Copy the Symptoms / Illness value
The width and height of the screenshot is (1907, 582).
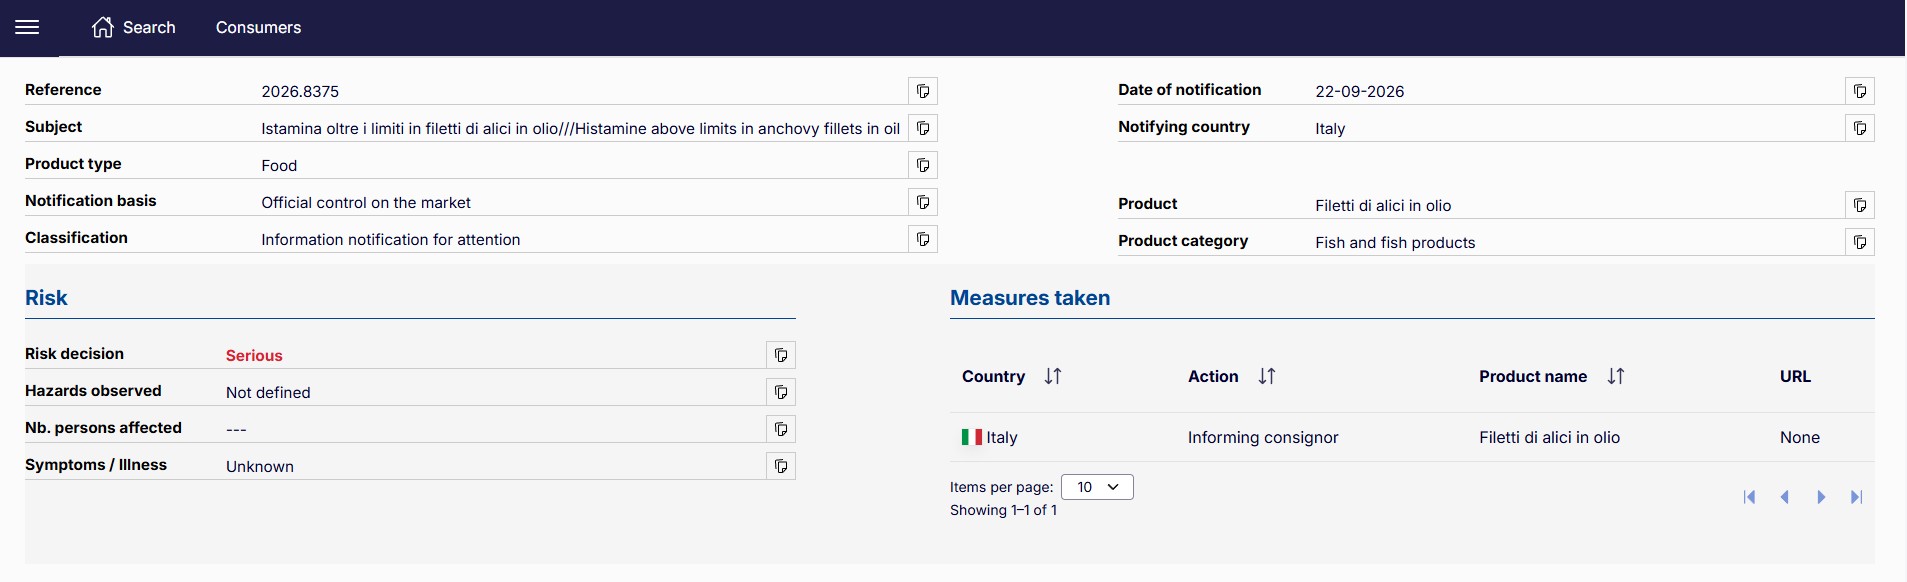pyautogui.click(x=781, y=466)
